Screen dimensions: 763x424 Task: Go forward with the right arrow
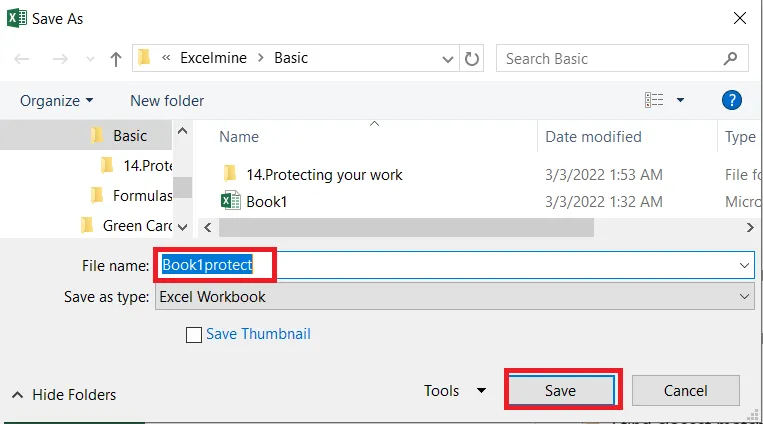pos(60,59)
